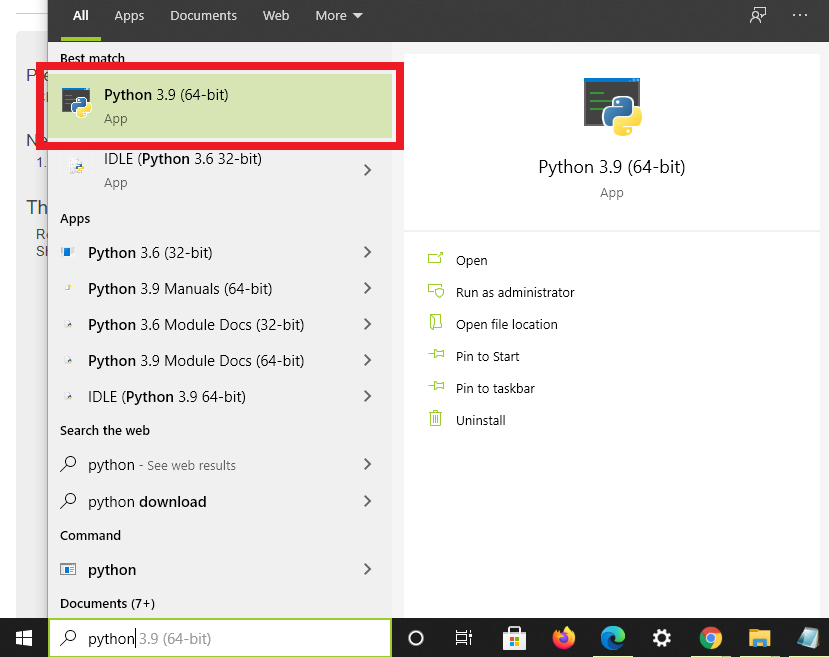Open Task View from the taskbar
Viewport: 829px width, 657px height.
pyautogui.click(x=464, y=638)
